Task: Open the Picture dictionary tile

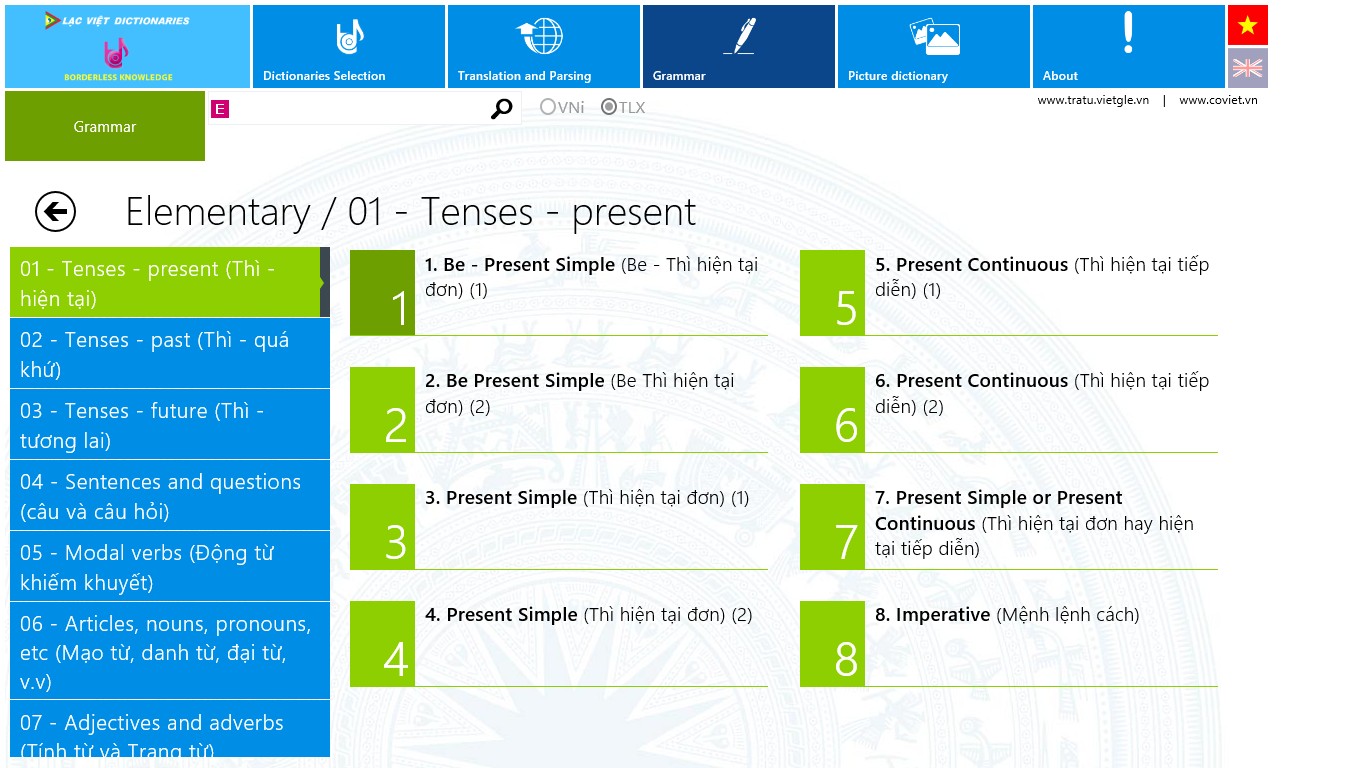Action: pos(933,47)
